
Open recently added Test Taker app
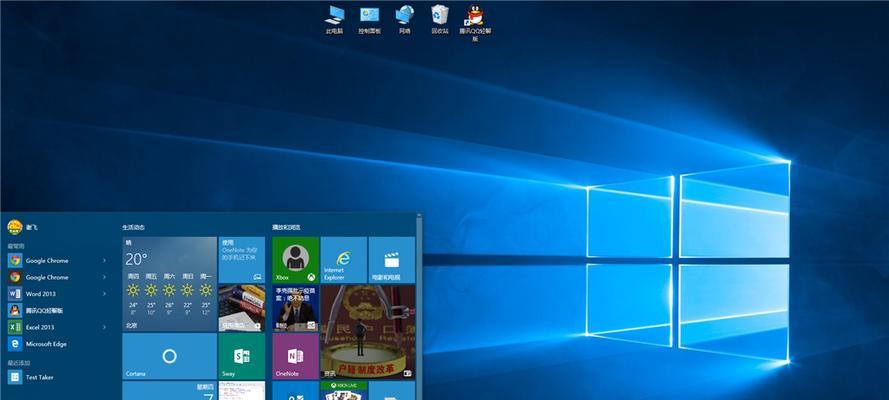[57, 377]
